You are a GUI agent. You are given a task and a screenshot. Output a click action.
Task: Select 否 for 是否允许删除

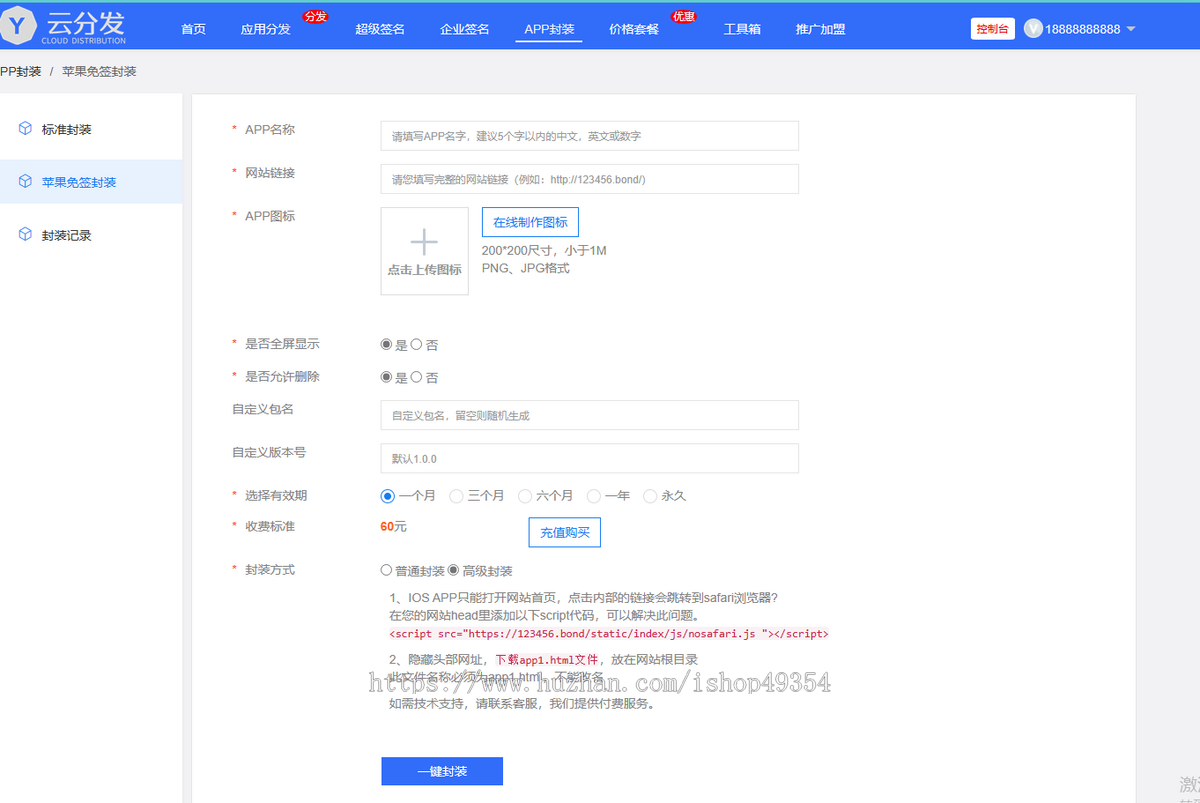tap(416, 377)
